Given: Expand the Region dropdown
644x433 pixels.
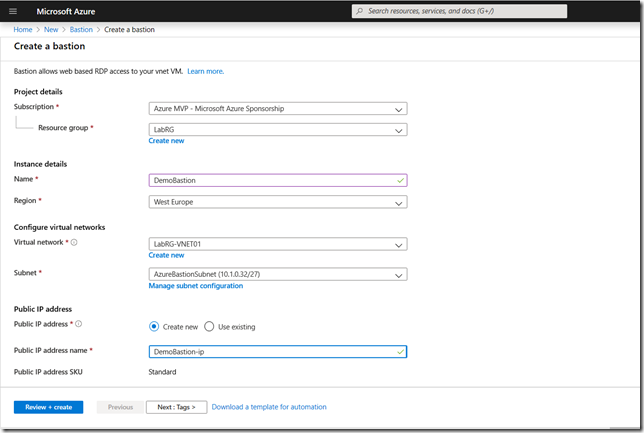Looking at the screenshot, I should pos(278,202).
